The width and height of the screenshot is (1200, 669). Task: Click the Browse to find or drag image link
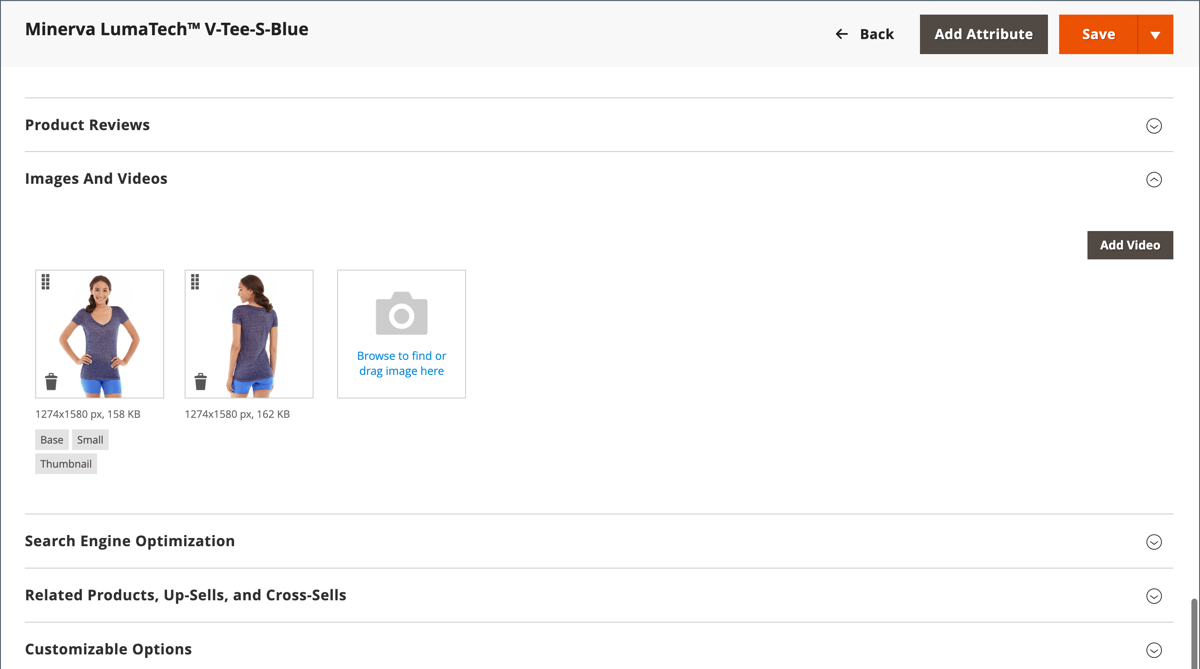pos(401,362)
